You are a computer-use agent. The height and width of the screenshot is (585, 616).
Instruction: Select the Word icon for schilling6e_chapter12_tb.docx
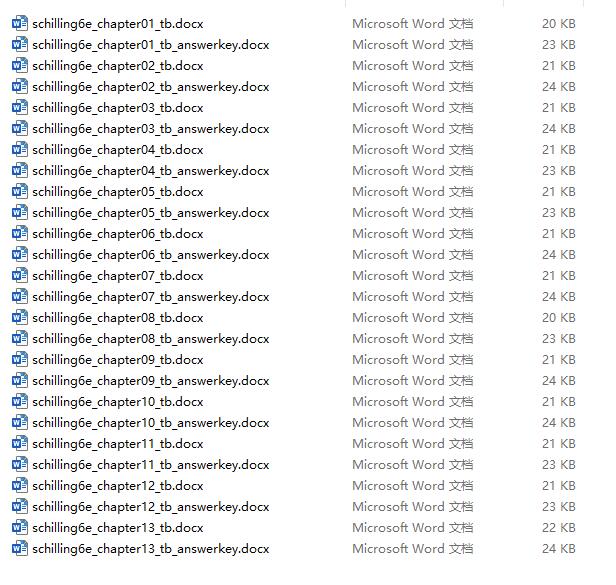tap(20, 486)
